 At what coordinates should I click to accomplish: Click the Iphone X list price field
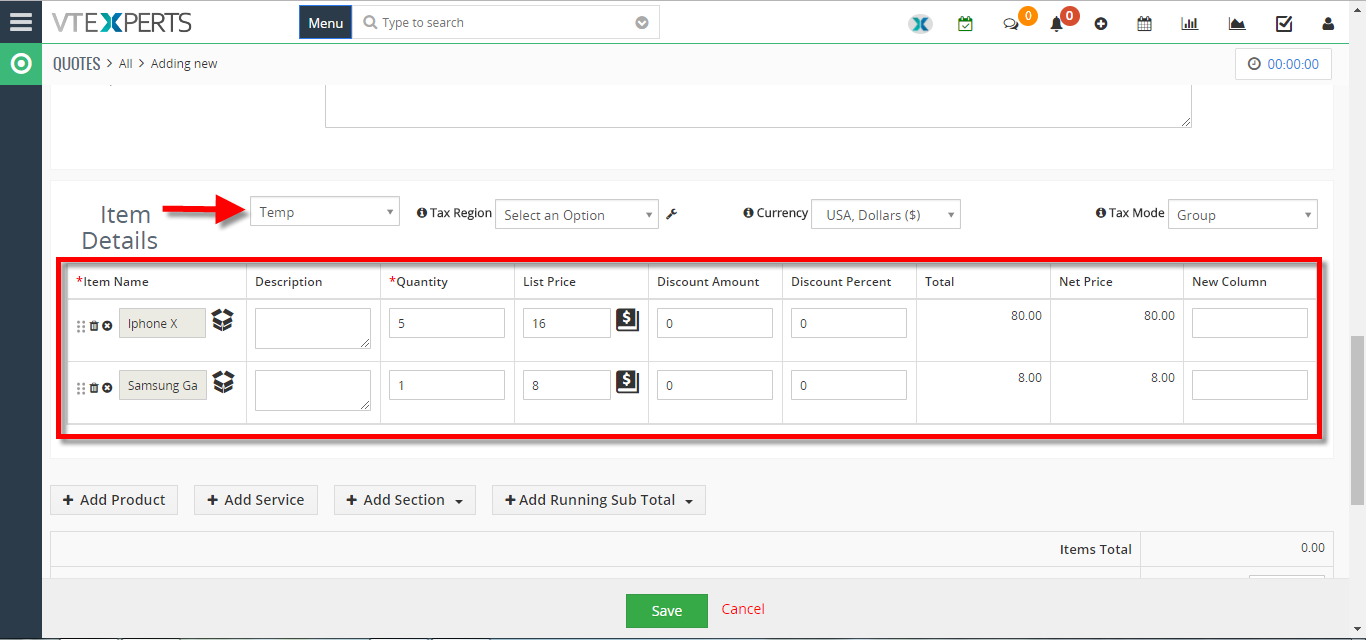coord(567,323)
